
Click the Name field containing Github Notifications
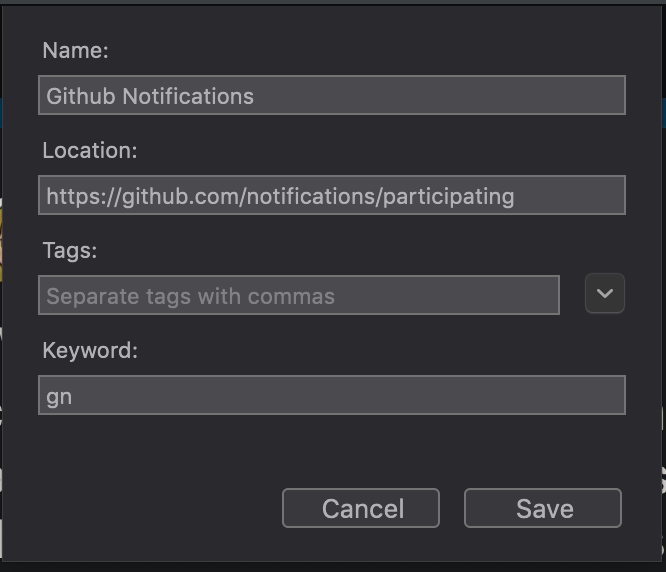click(x=332, y=95)
